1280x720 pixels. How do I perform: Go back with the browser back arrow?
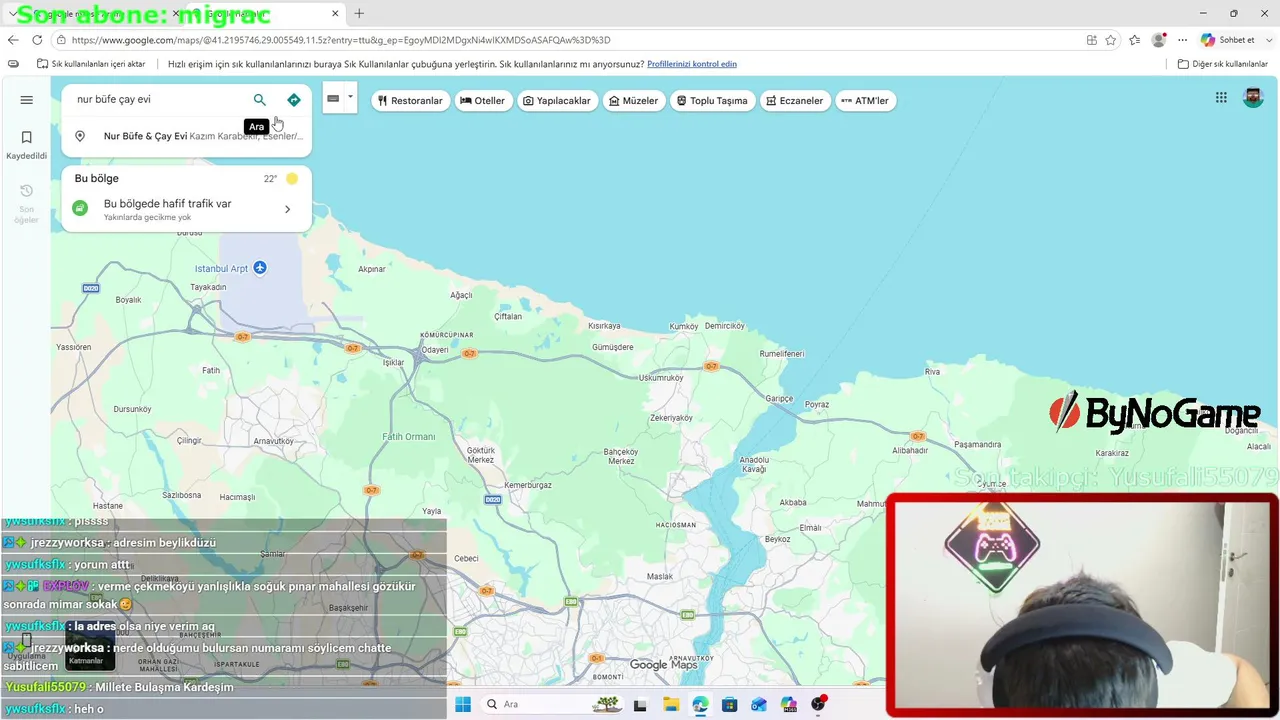[13, 40]
